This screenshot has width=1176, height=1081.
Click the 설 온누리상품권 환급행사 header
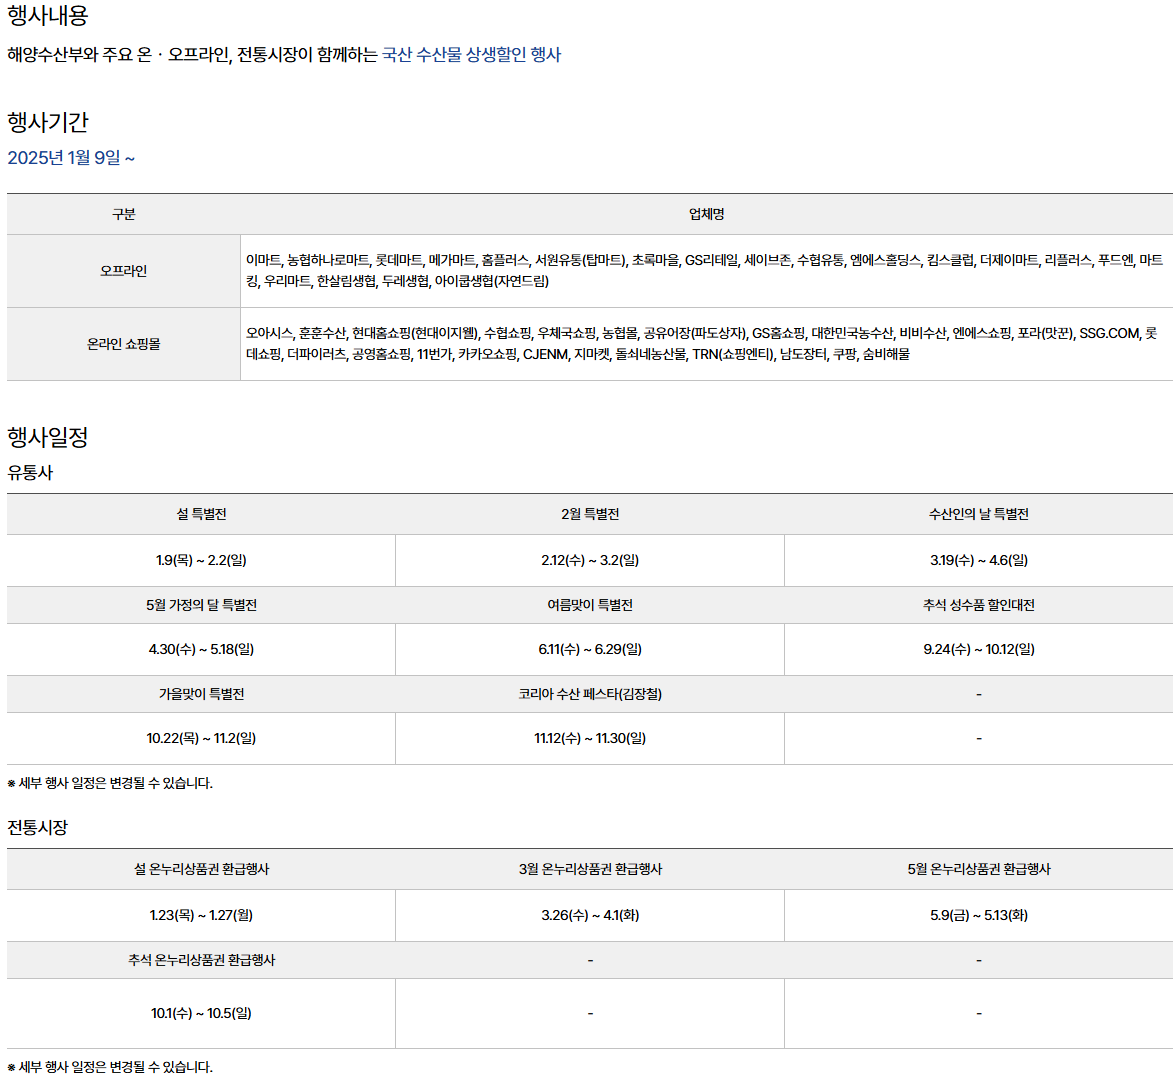[201, 869]
